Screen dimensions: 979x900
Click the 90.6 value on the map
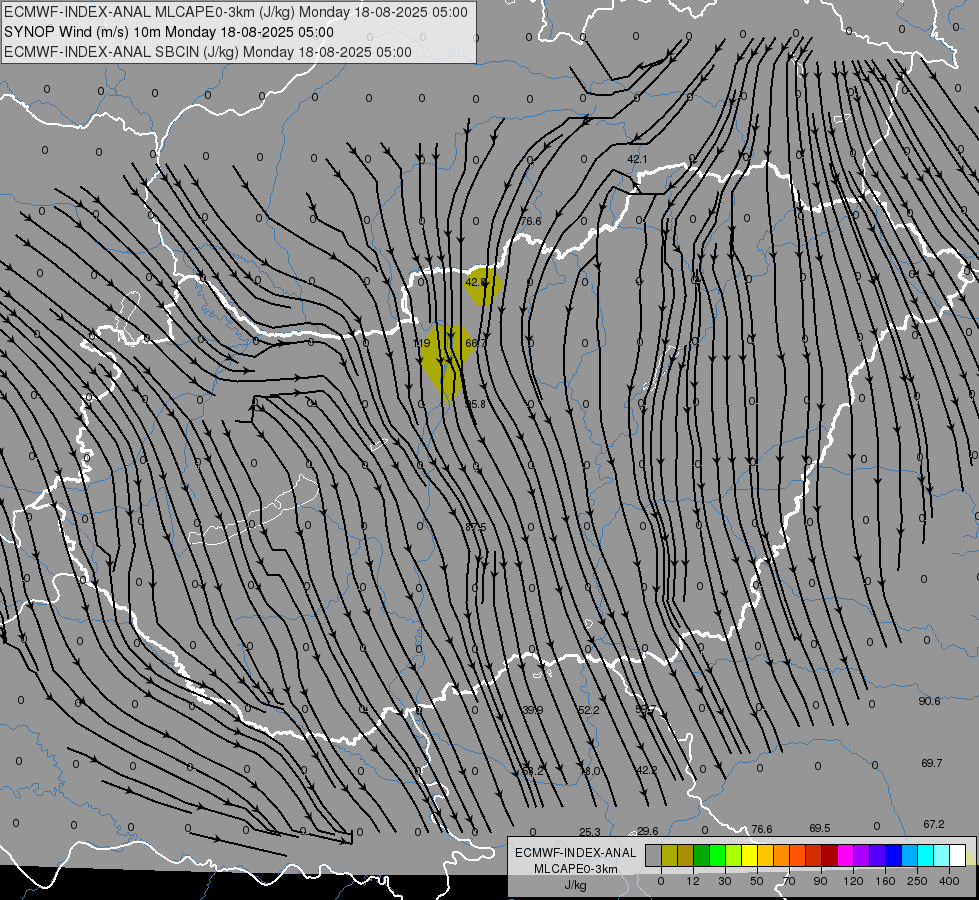point(929,701)
